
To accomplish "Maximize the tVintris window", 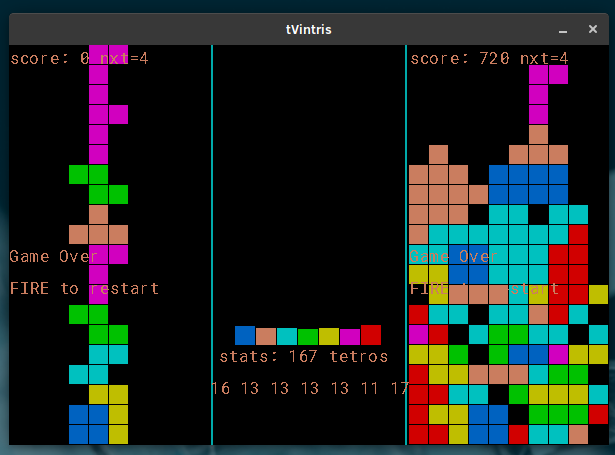I will [566, 30].
